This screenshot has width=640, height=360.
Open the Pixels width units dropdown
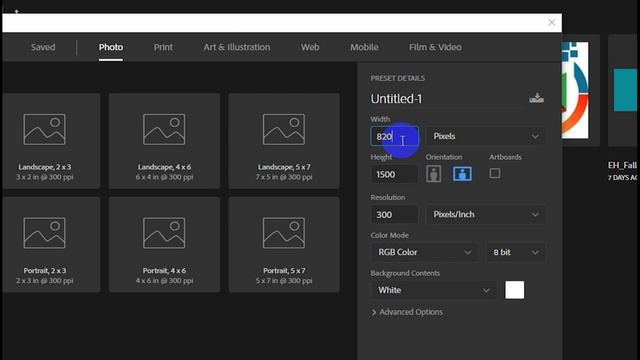(486, 136)
